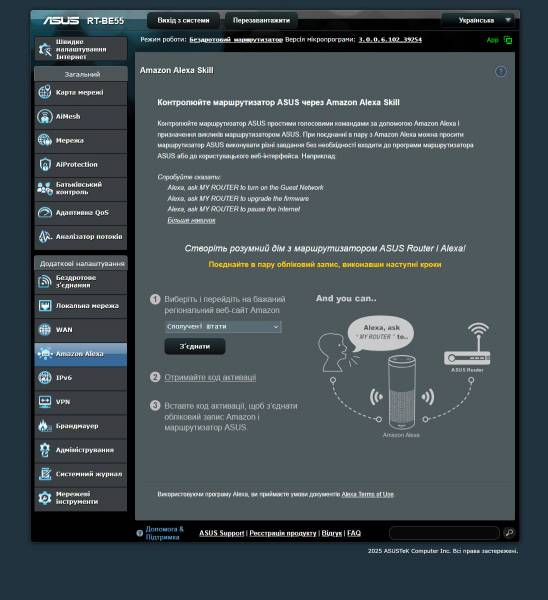
Task: Open the Мережеві інструменти tools icon
Action: click(x=45, y=497)
